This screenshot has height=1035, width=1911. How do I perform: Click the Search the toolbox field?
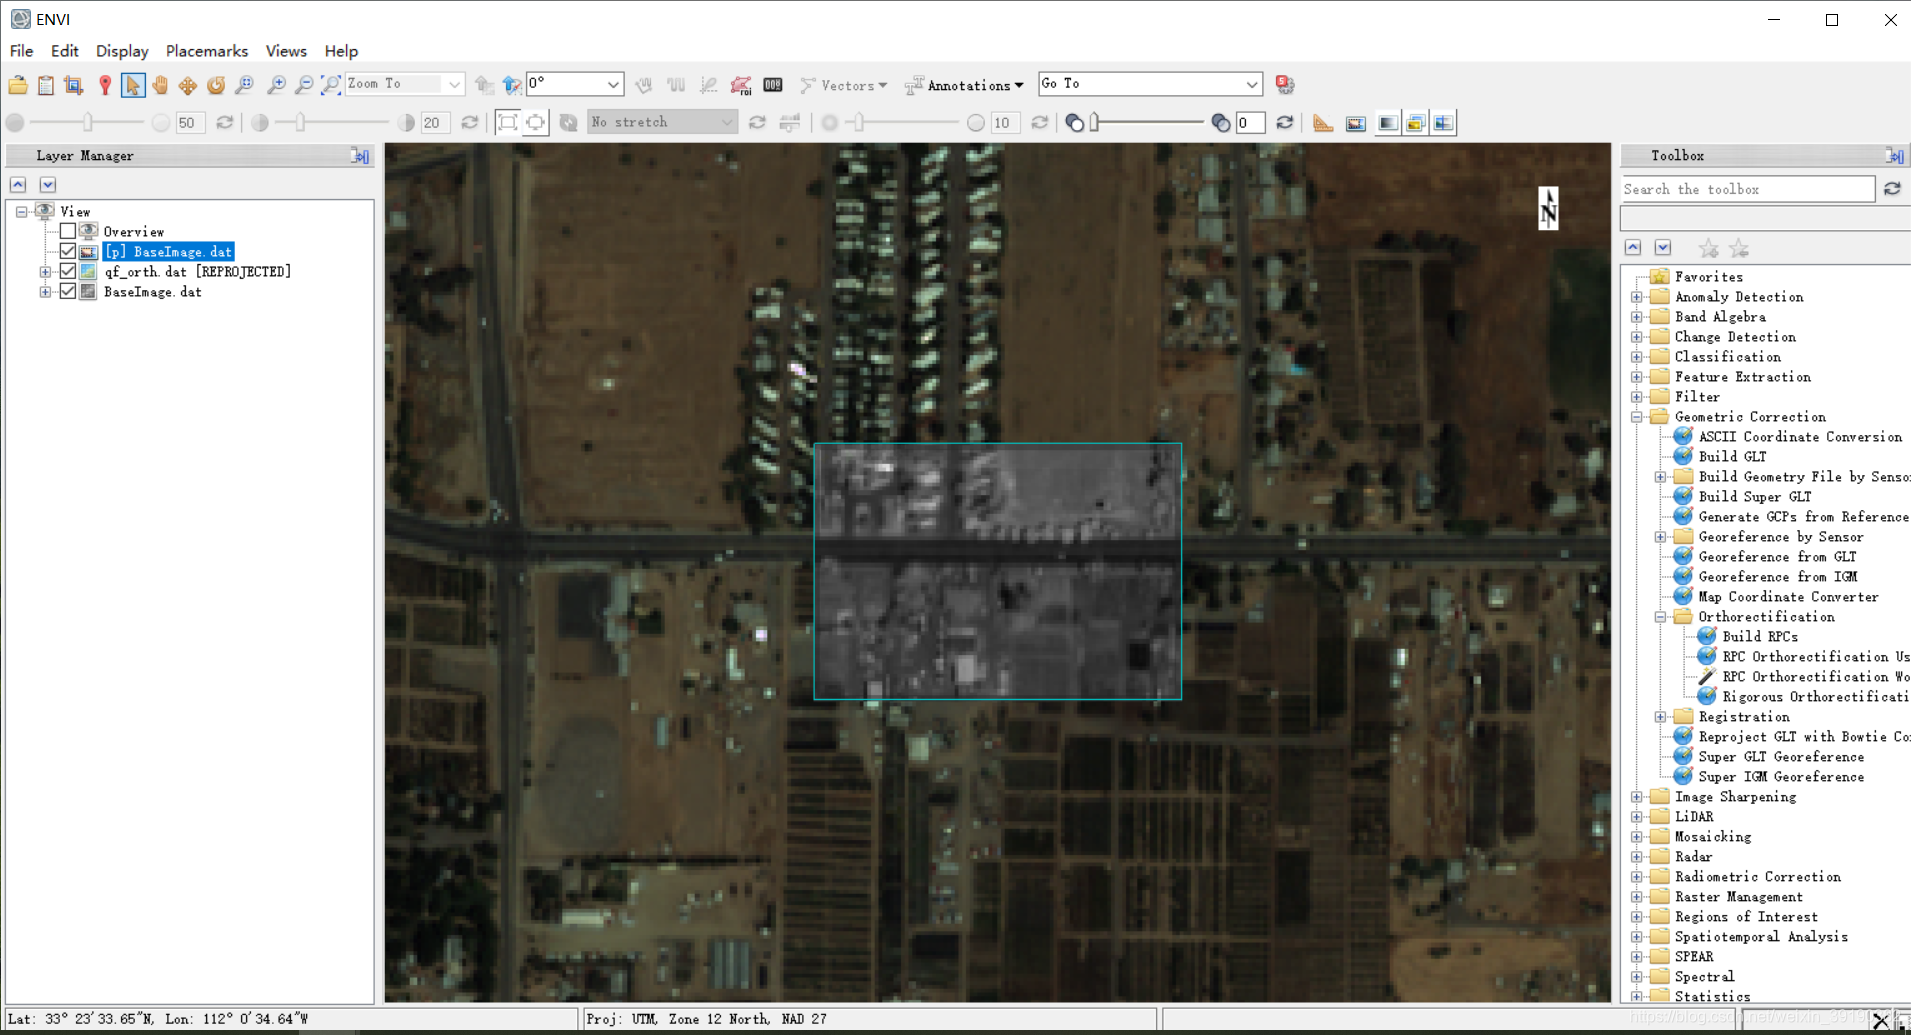click(1747, 189)
